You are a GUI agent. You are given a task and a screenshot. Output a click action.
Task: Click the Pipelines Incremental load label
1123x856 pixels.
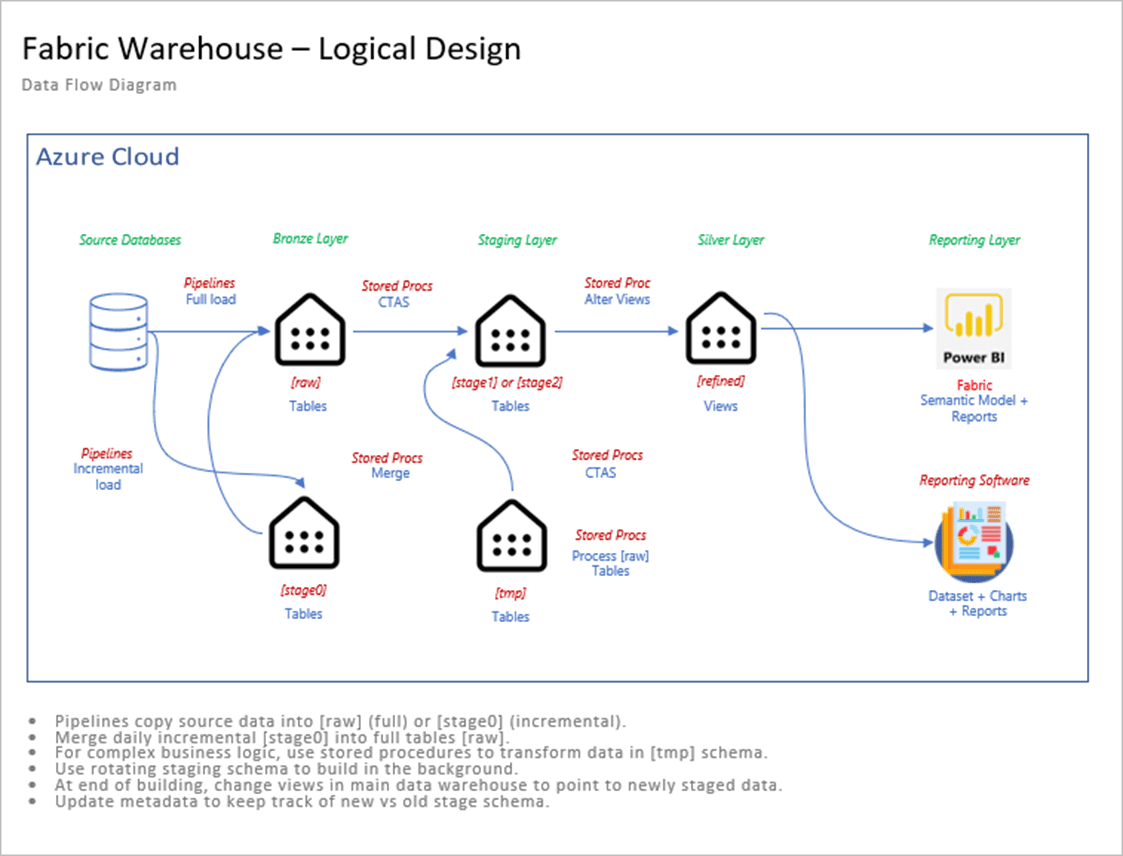tap(107, 468)
